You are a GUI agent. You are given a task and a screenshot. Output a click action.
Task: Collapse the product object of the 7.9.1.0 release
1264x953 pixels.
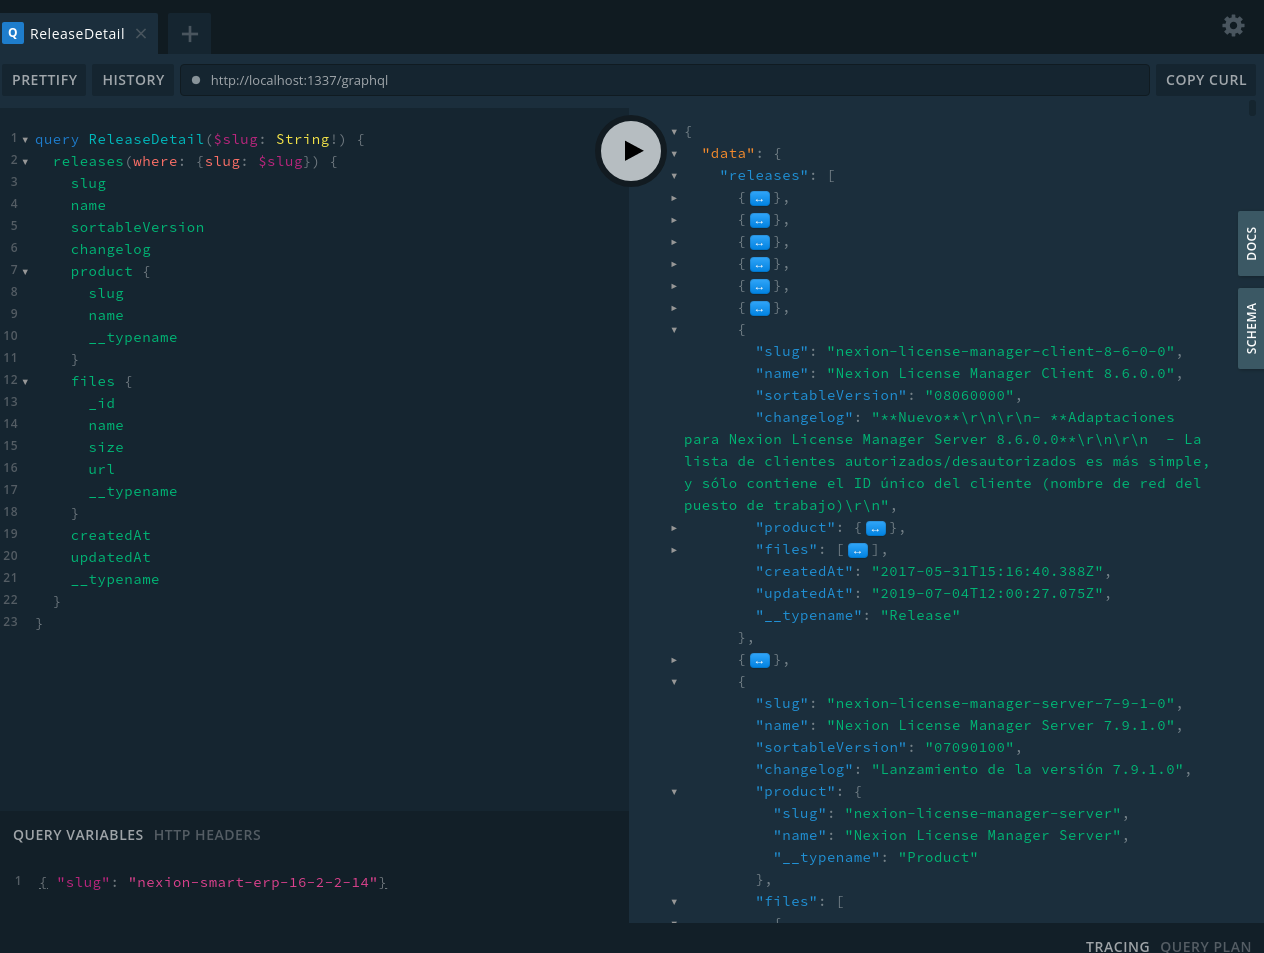(675, 791)
